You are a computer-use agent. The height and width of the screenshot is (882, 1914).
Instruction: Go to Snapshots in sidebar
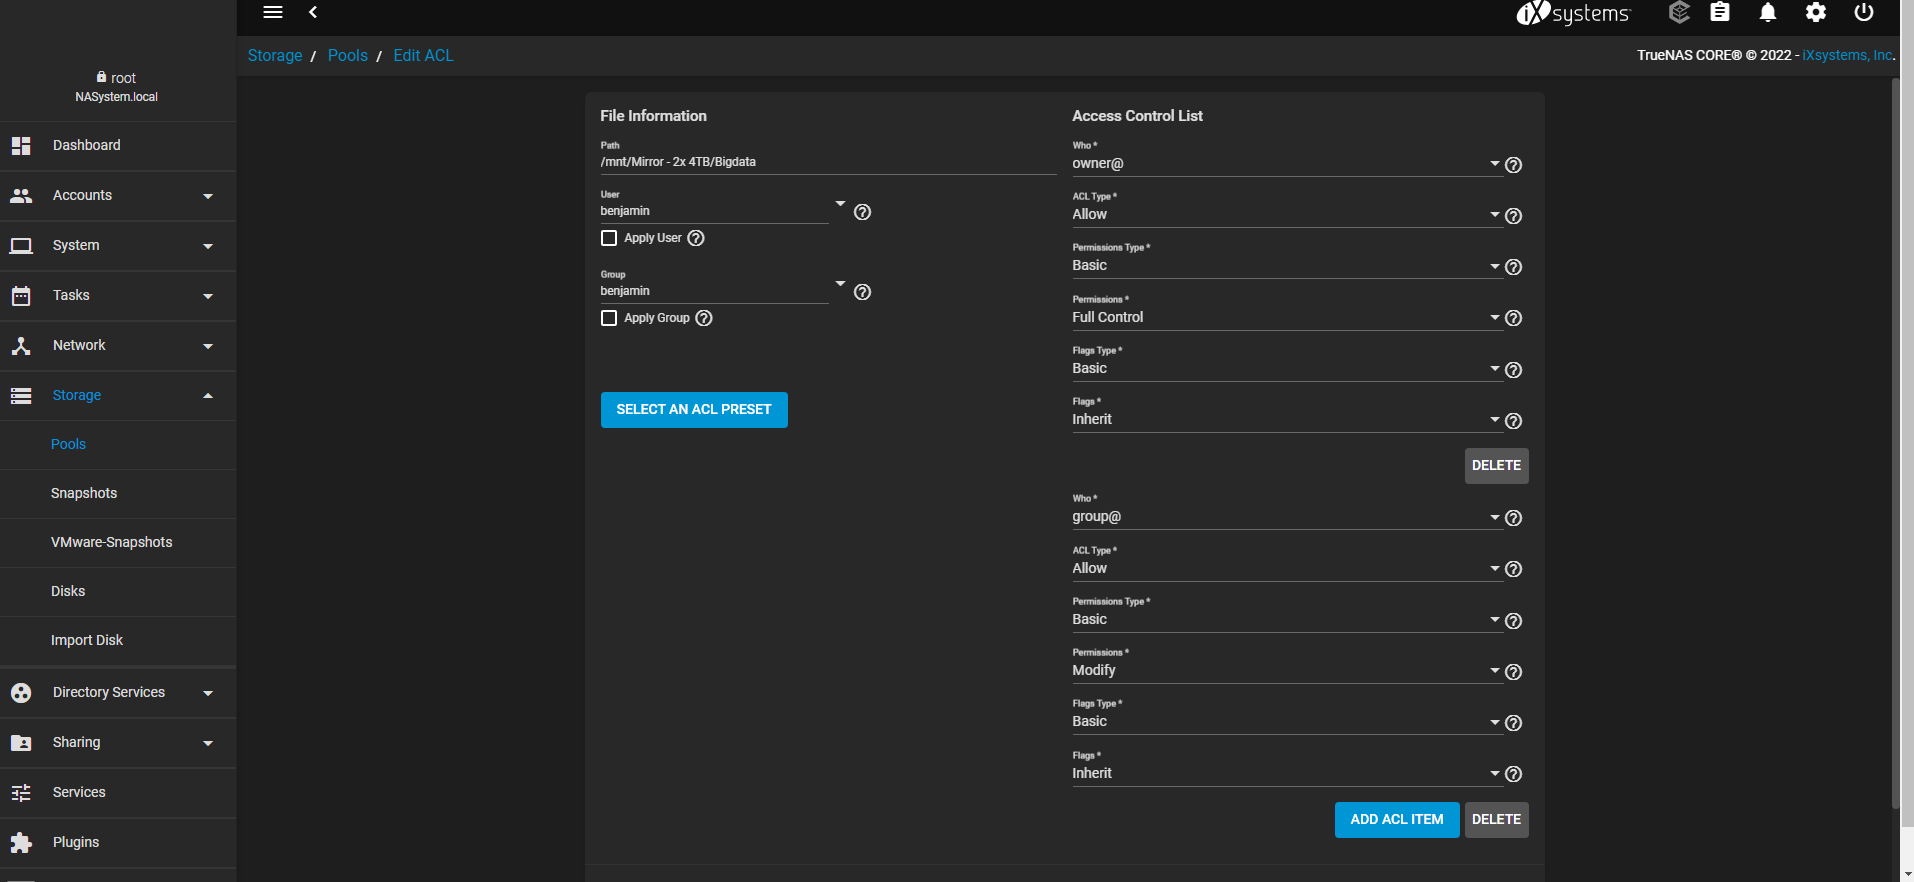pyautogui.click(x=84, y=494)
